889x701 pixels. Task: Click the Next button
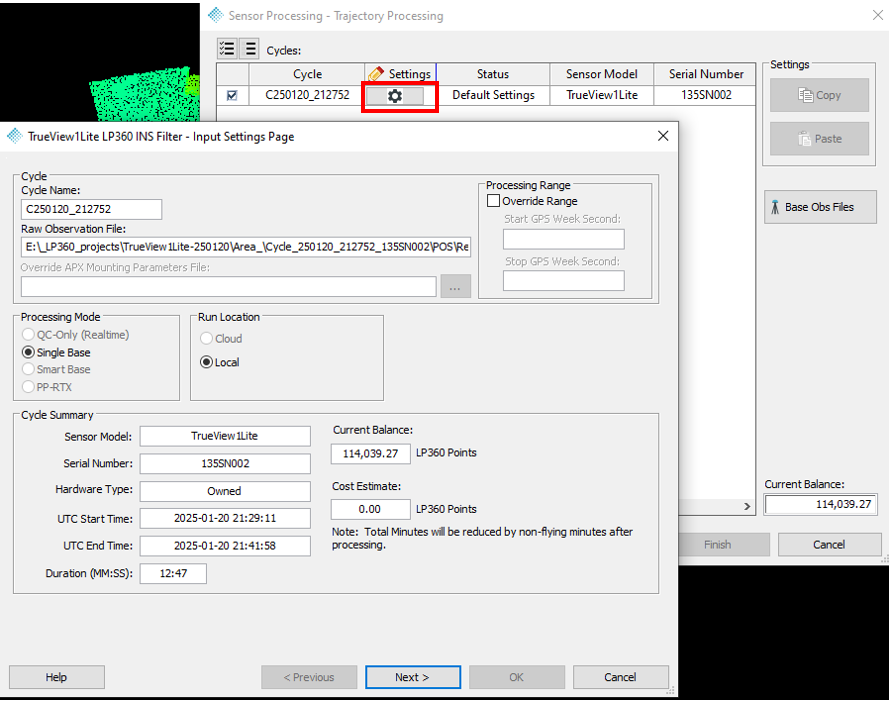coord(413,677)
